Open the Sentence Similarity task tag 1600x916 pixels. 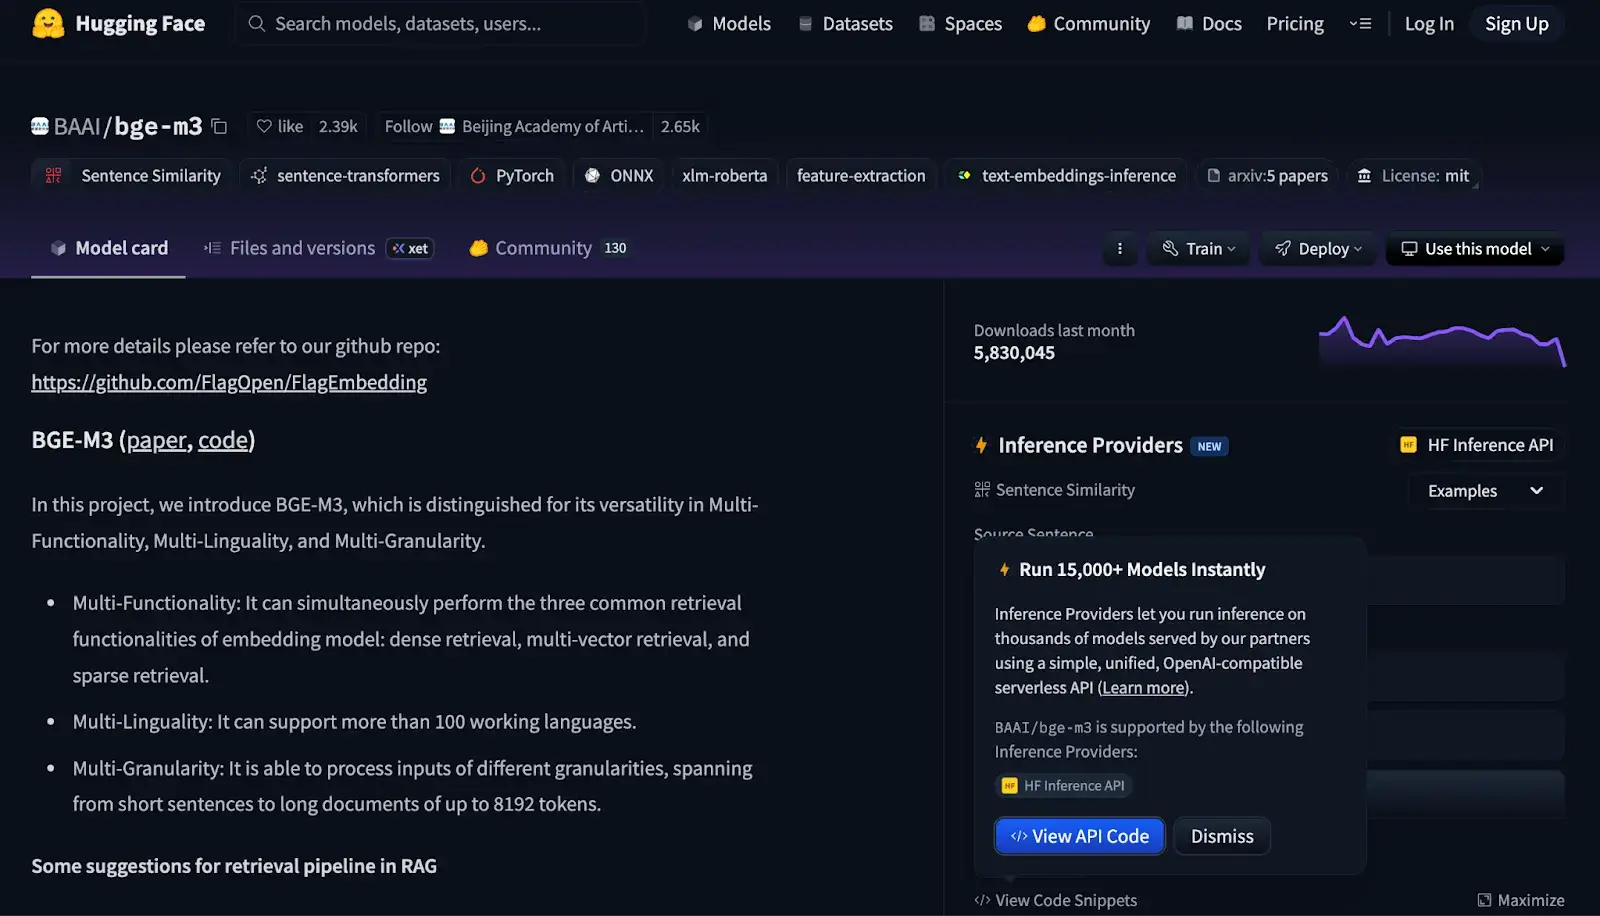tap(133, 176)
